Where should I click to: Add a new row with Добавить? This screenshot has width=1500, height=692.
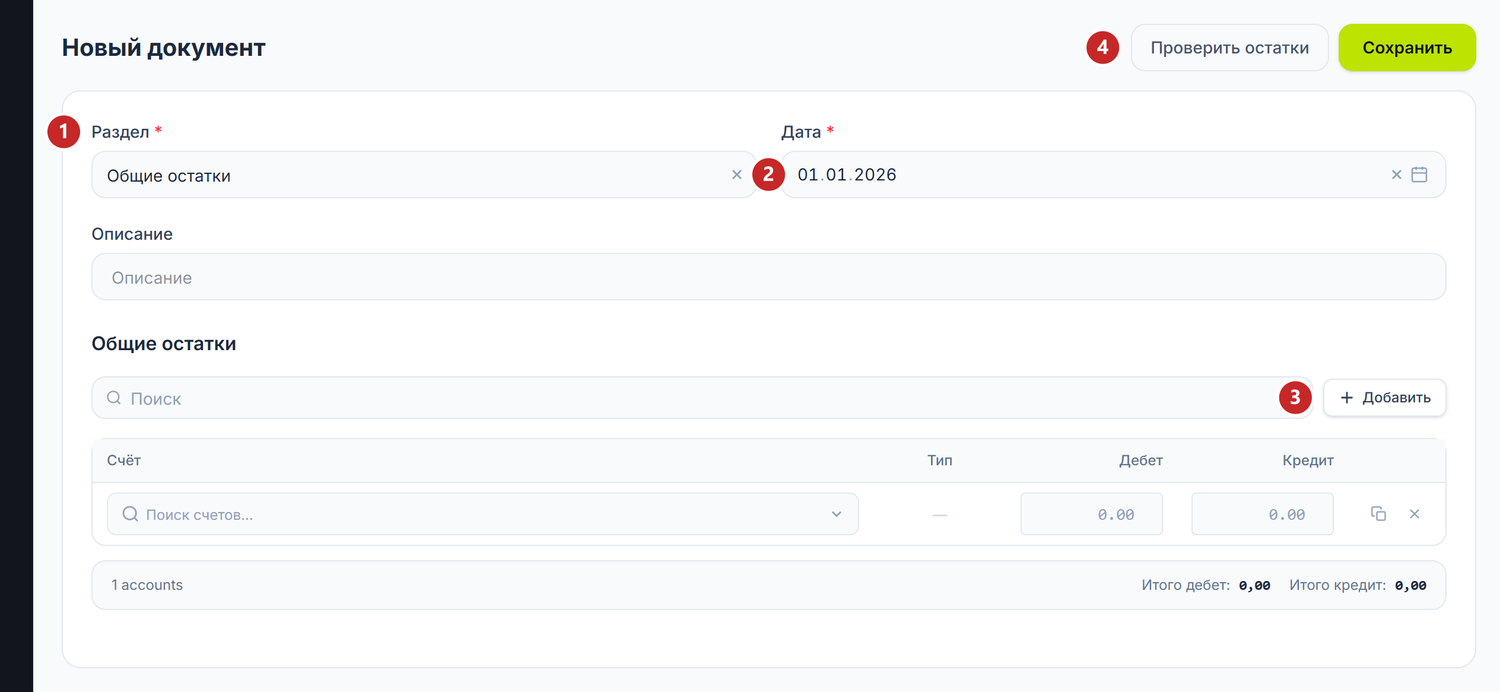tap(1385, 398)
